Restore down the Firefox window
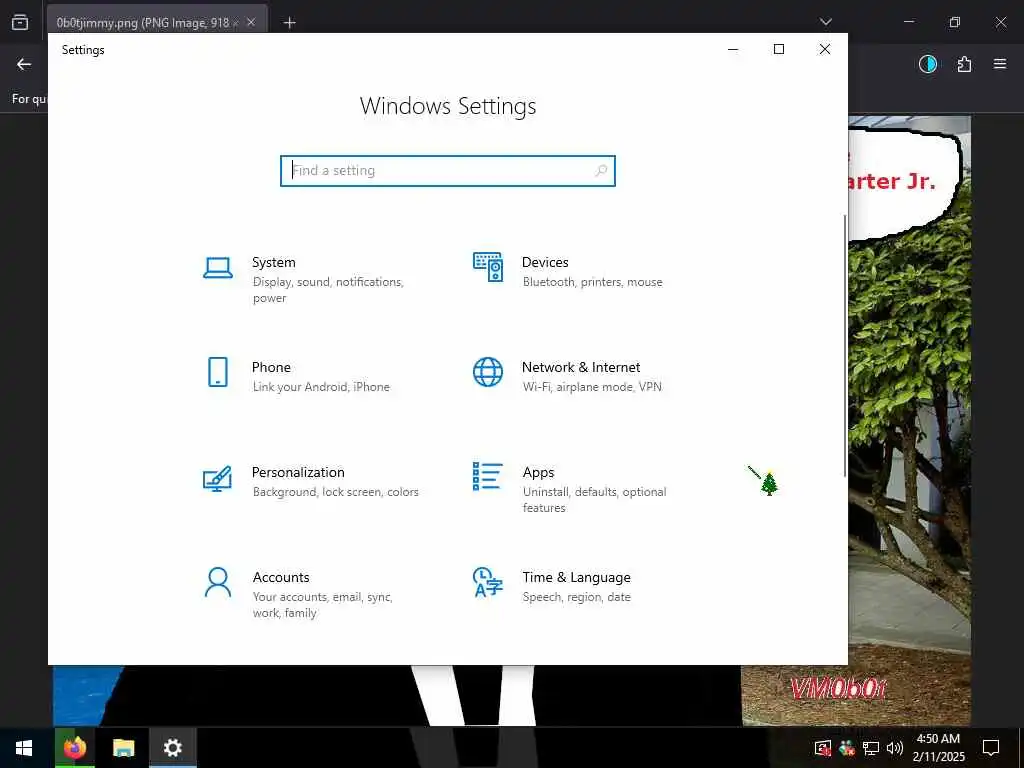The width and height of the screenshot is (1024, 768). 955,22
